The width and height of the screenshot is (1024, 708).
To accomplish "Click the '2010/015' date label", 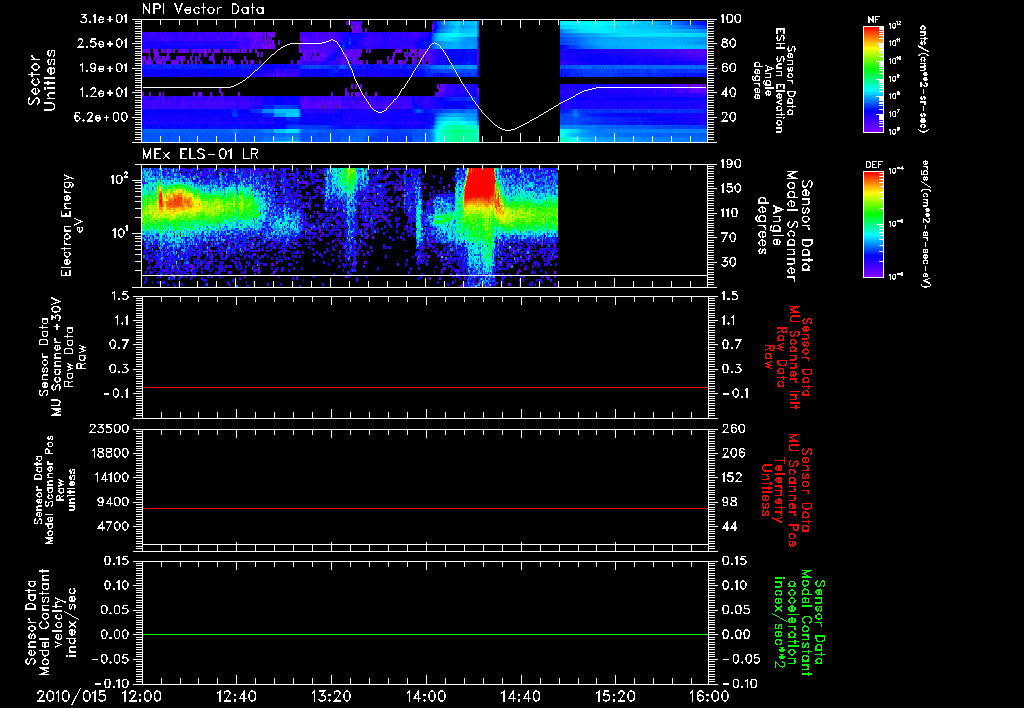I will [71, 696].
